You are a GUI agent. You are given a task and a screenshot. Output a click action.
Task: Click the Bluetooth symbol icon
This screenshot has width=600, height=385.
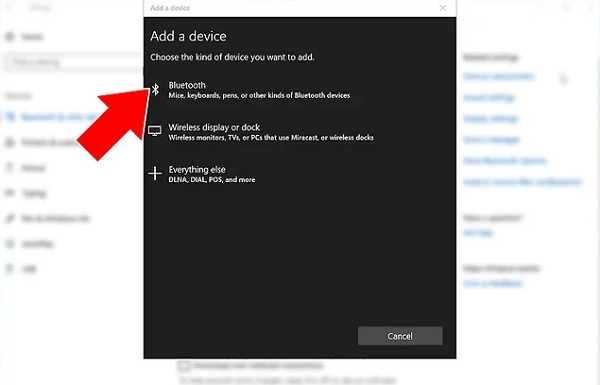[x=155, y=90]
